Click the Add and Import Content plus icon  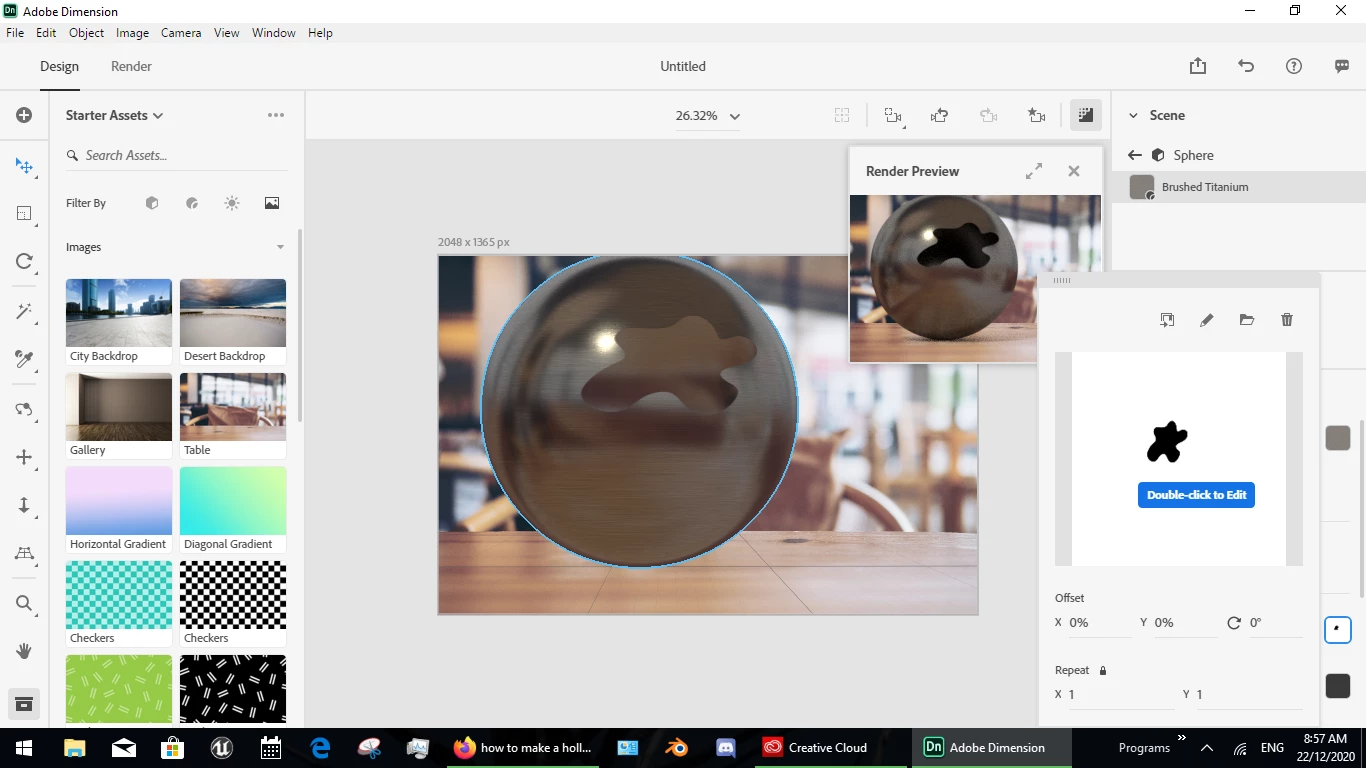click(24, 115)
